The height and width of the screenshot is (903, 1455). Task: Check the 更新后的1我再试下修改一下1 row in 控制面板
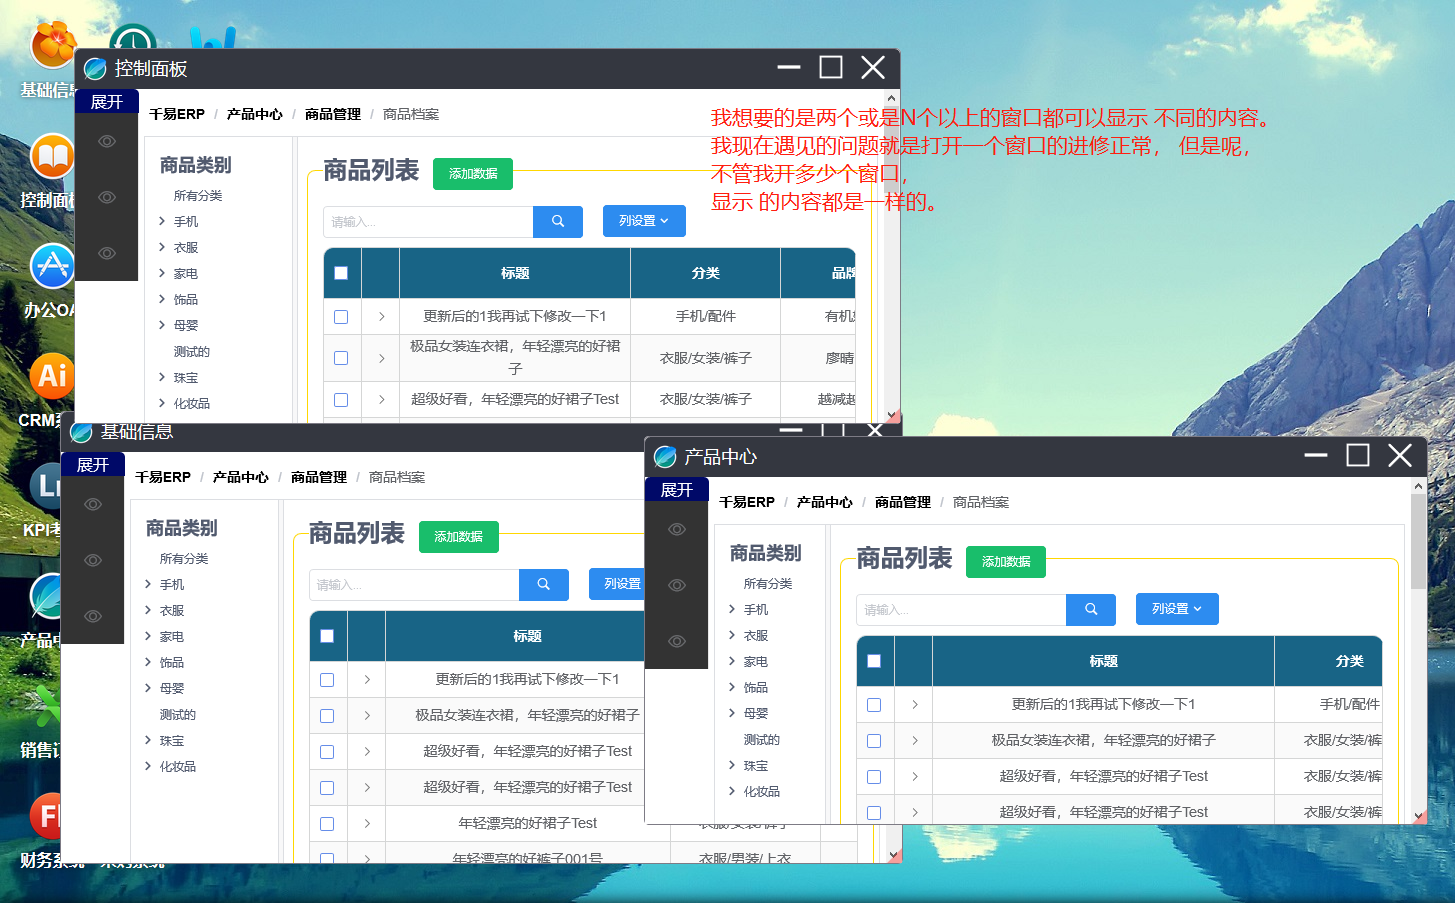tap(341, 317)
